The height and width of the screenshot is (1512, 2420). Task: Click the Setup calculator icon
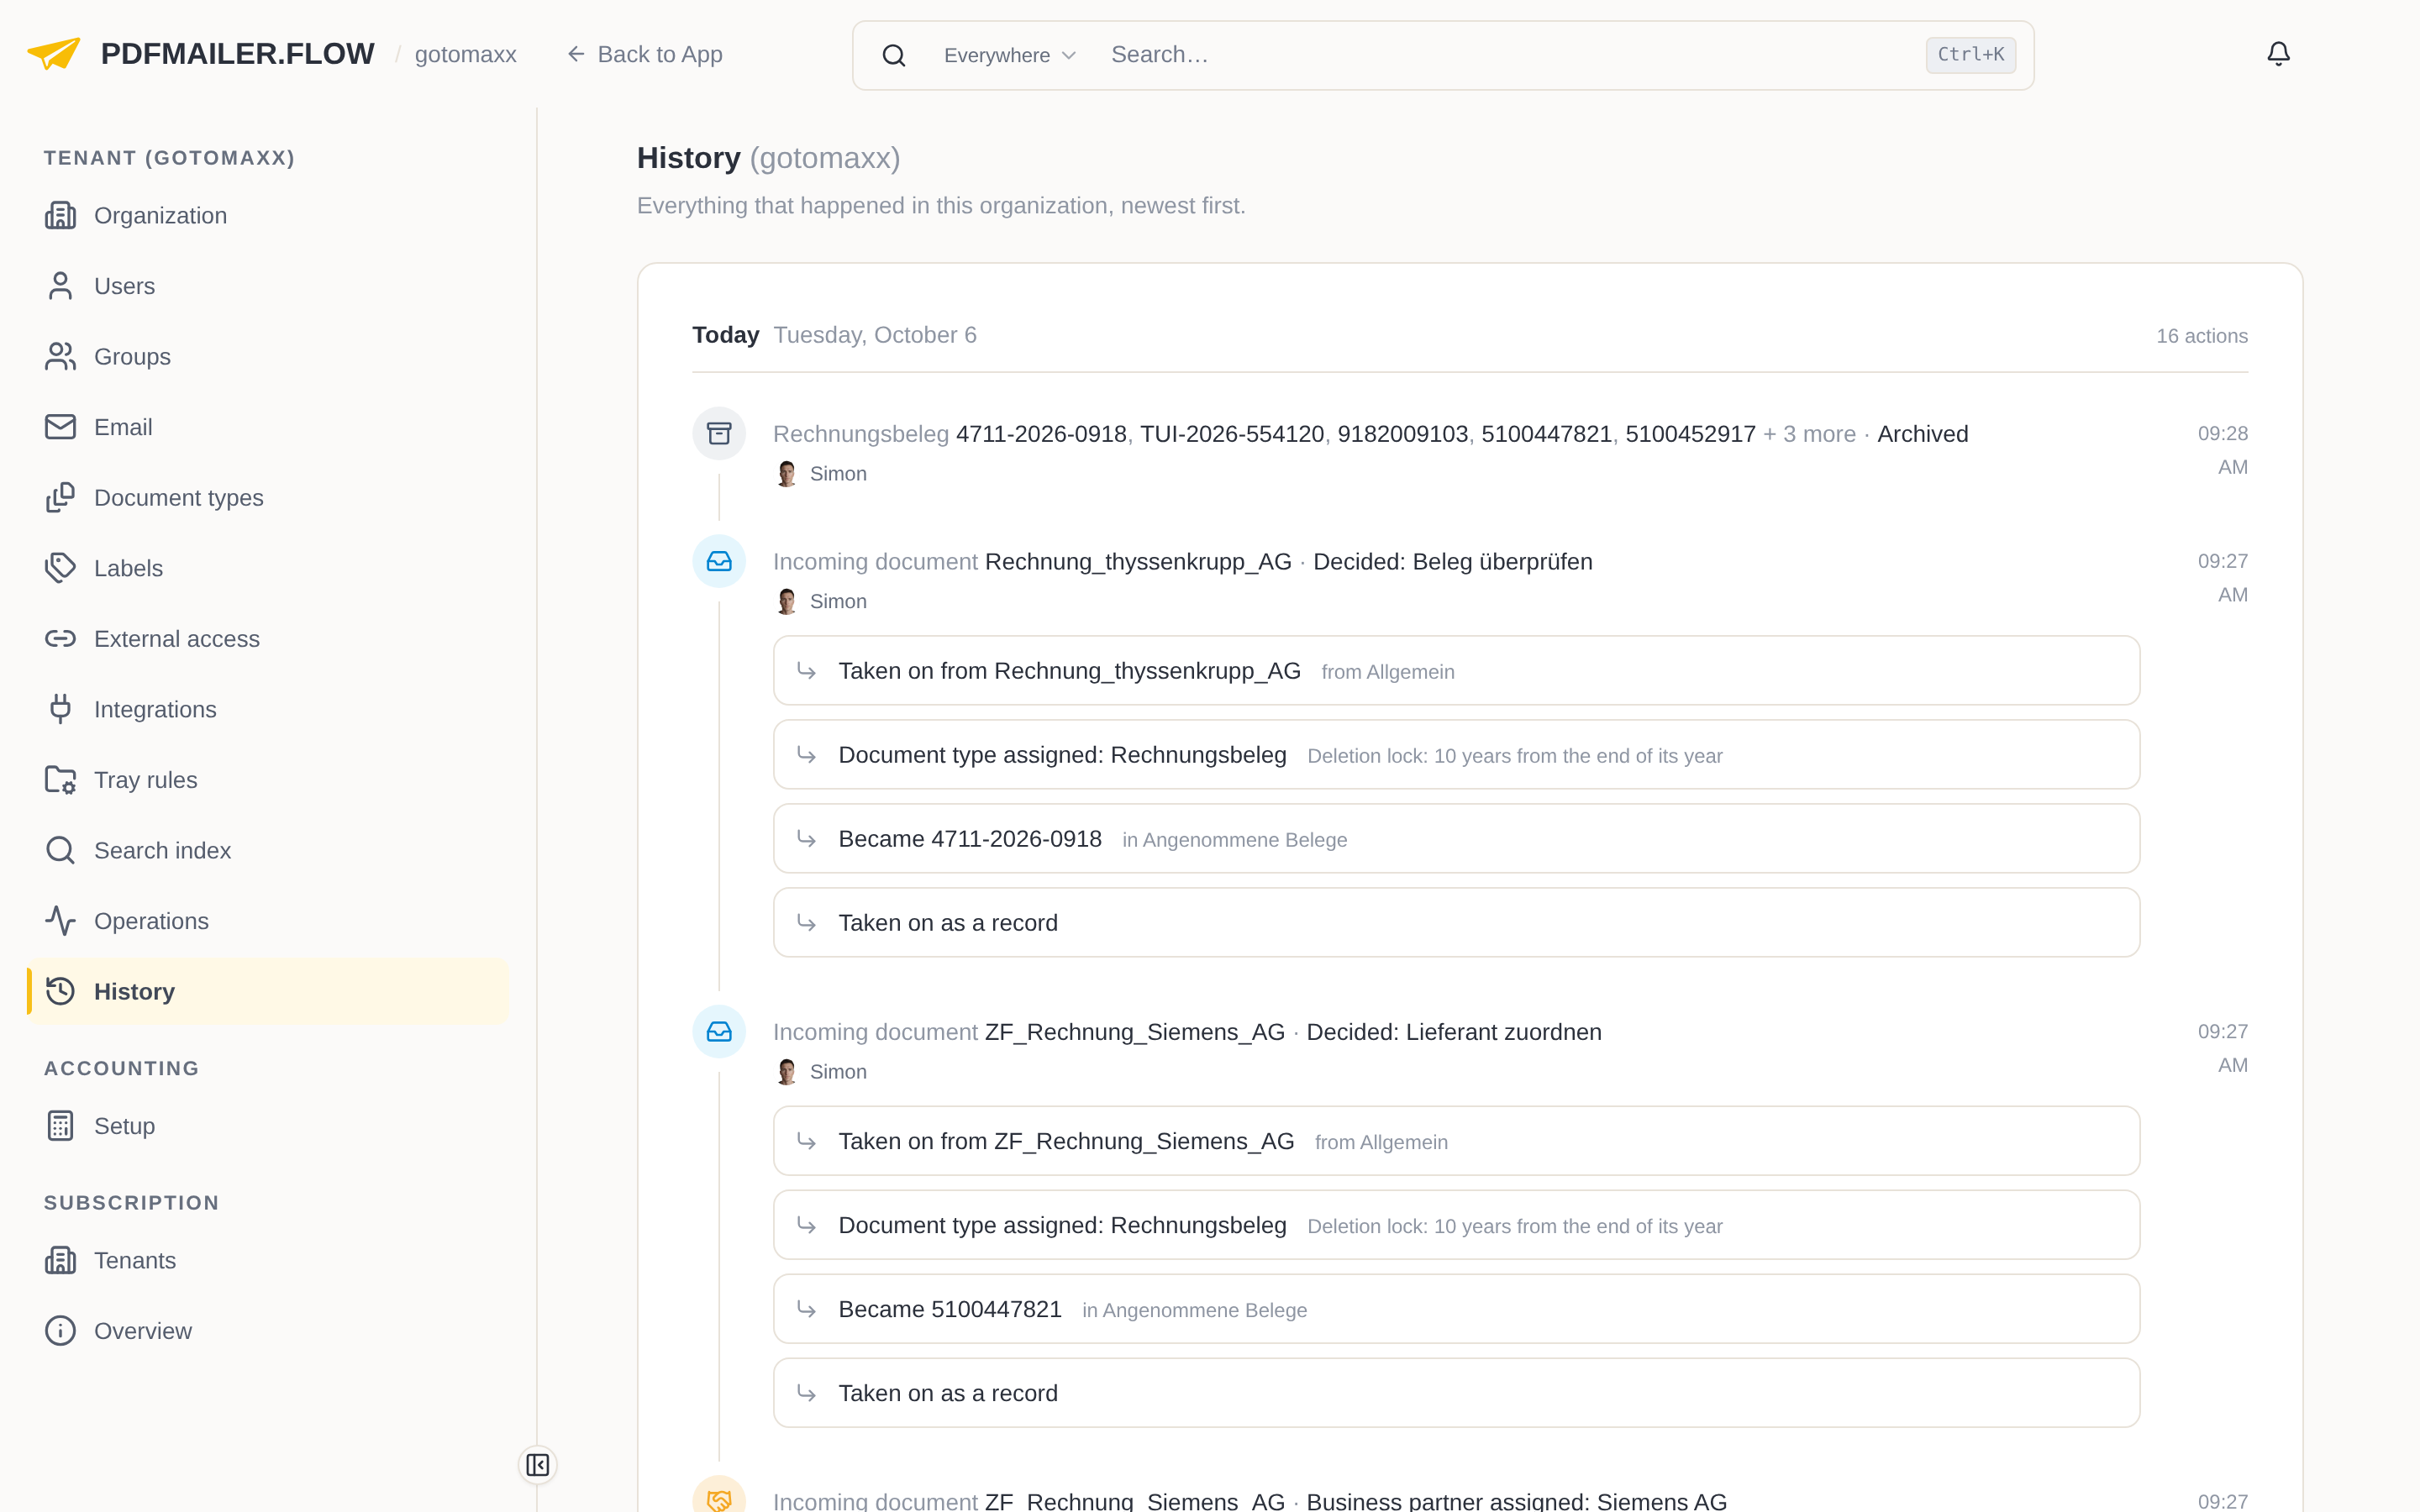60,1126
